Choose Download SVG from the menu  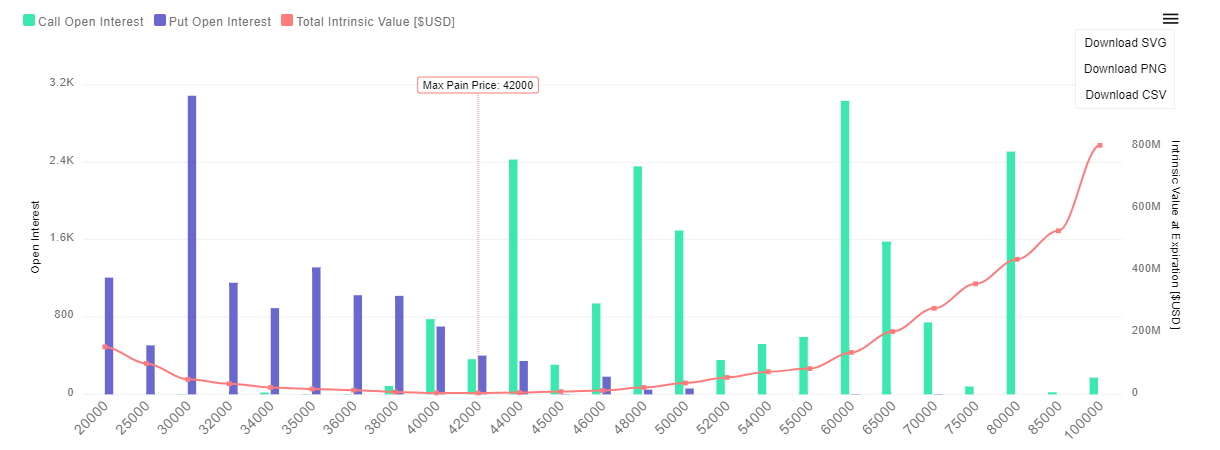click(x=1125, y=43)
